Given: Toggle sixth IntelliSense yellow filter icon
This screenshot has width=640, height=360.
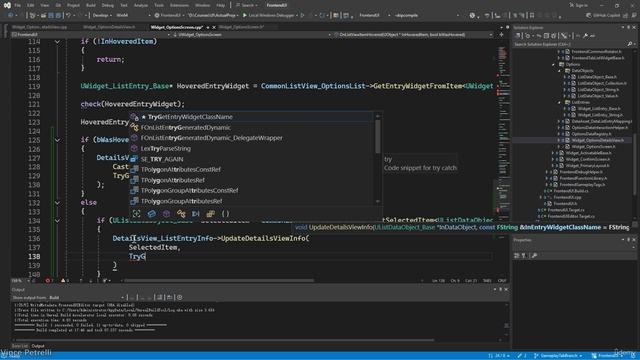Looking at the screenshot, I should tap(210, 213).
